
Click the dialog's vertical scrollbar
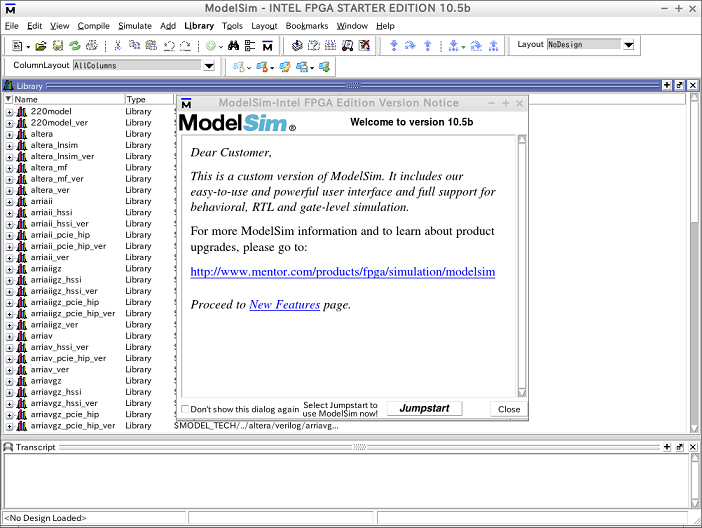coord(522,266)
